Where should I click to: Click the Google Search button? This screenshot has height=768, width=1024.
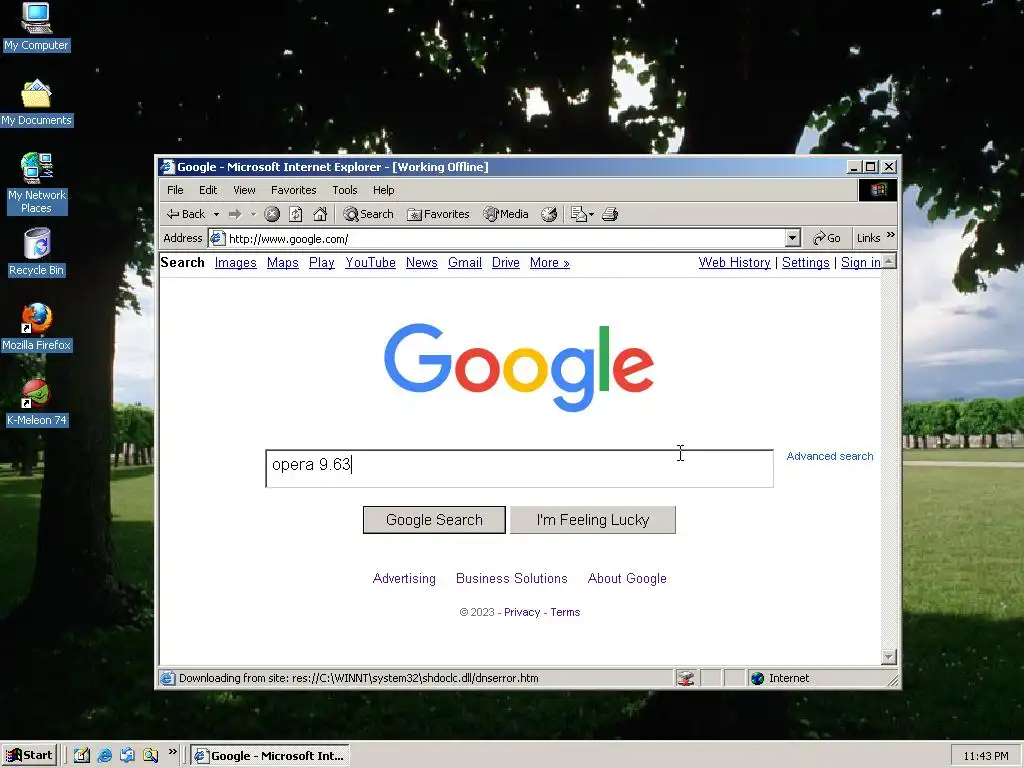[x=434, y=520]
